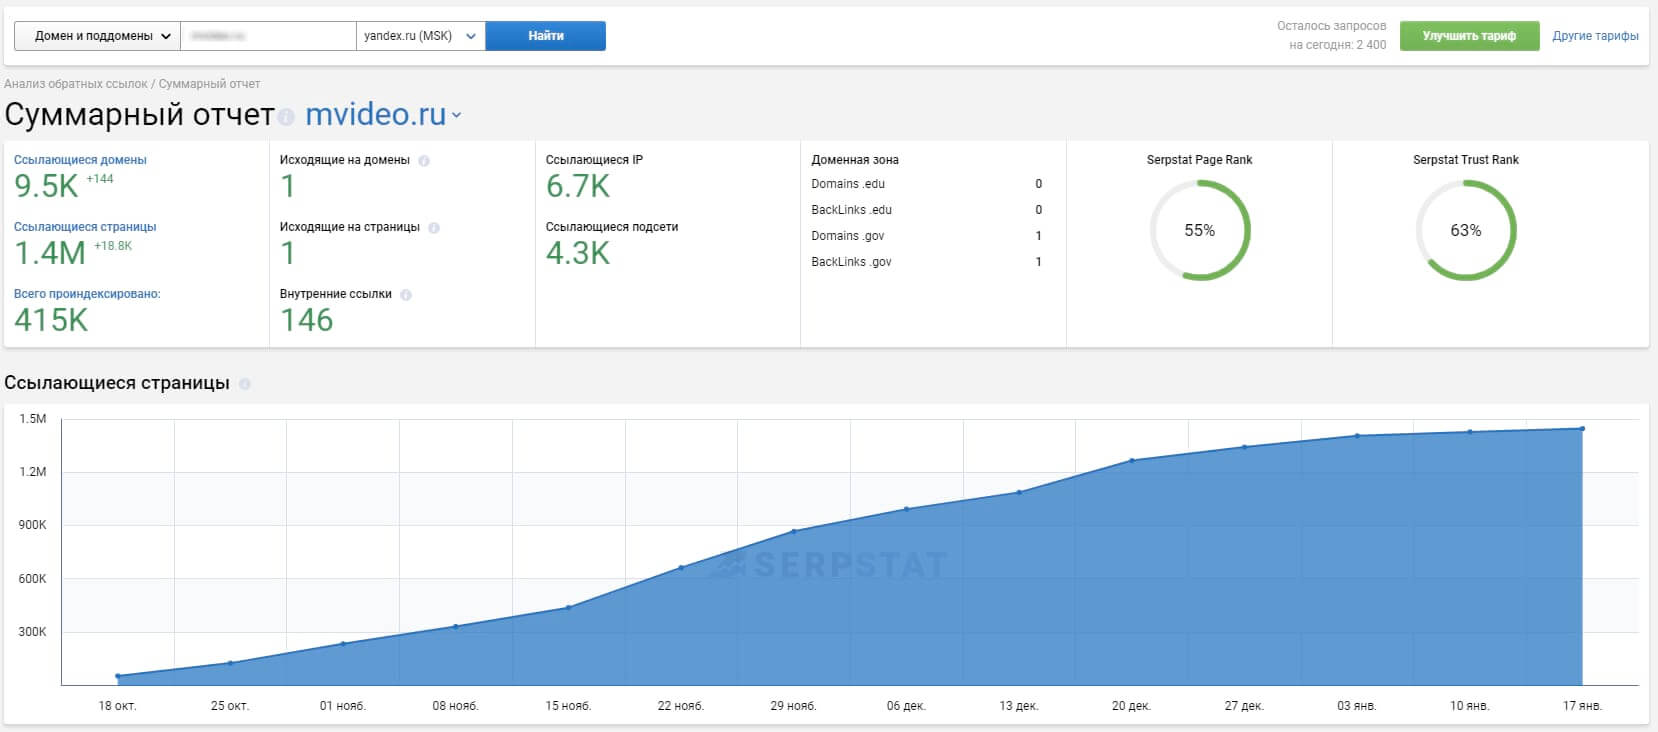Viewport: 1658px width, 732px height.
Task: Click the Serpstat Page Rank 55% gauge
Action: click(x=1200, y=230)
